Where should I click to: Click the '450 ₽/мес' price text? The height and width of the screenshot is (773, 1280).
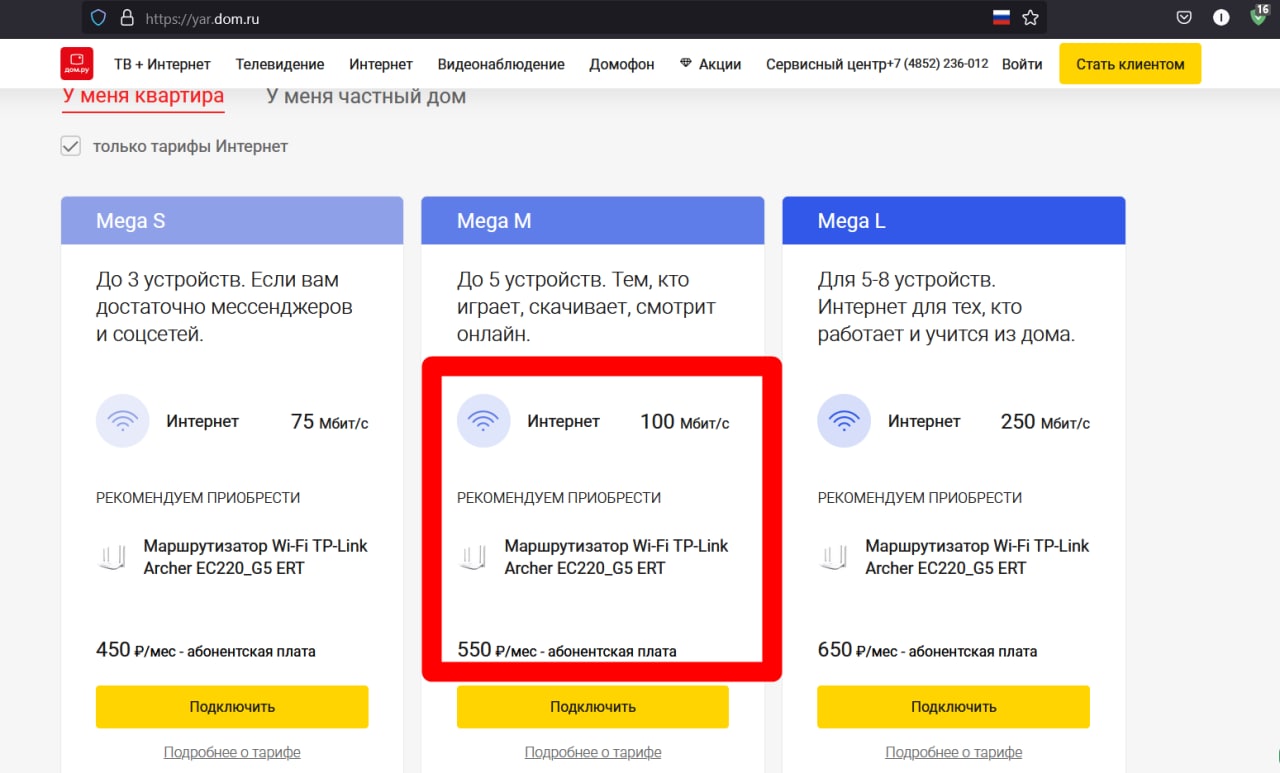[x=206, y=650]
